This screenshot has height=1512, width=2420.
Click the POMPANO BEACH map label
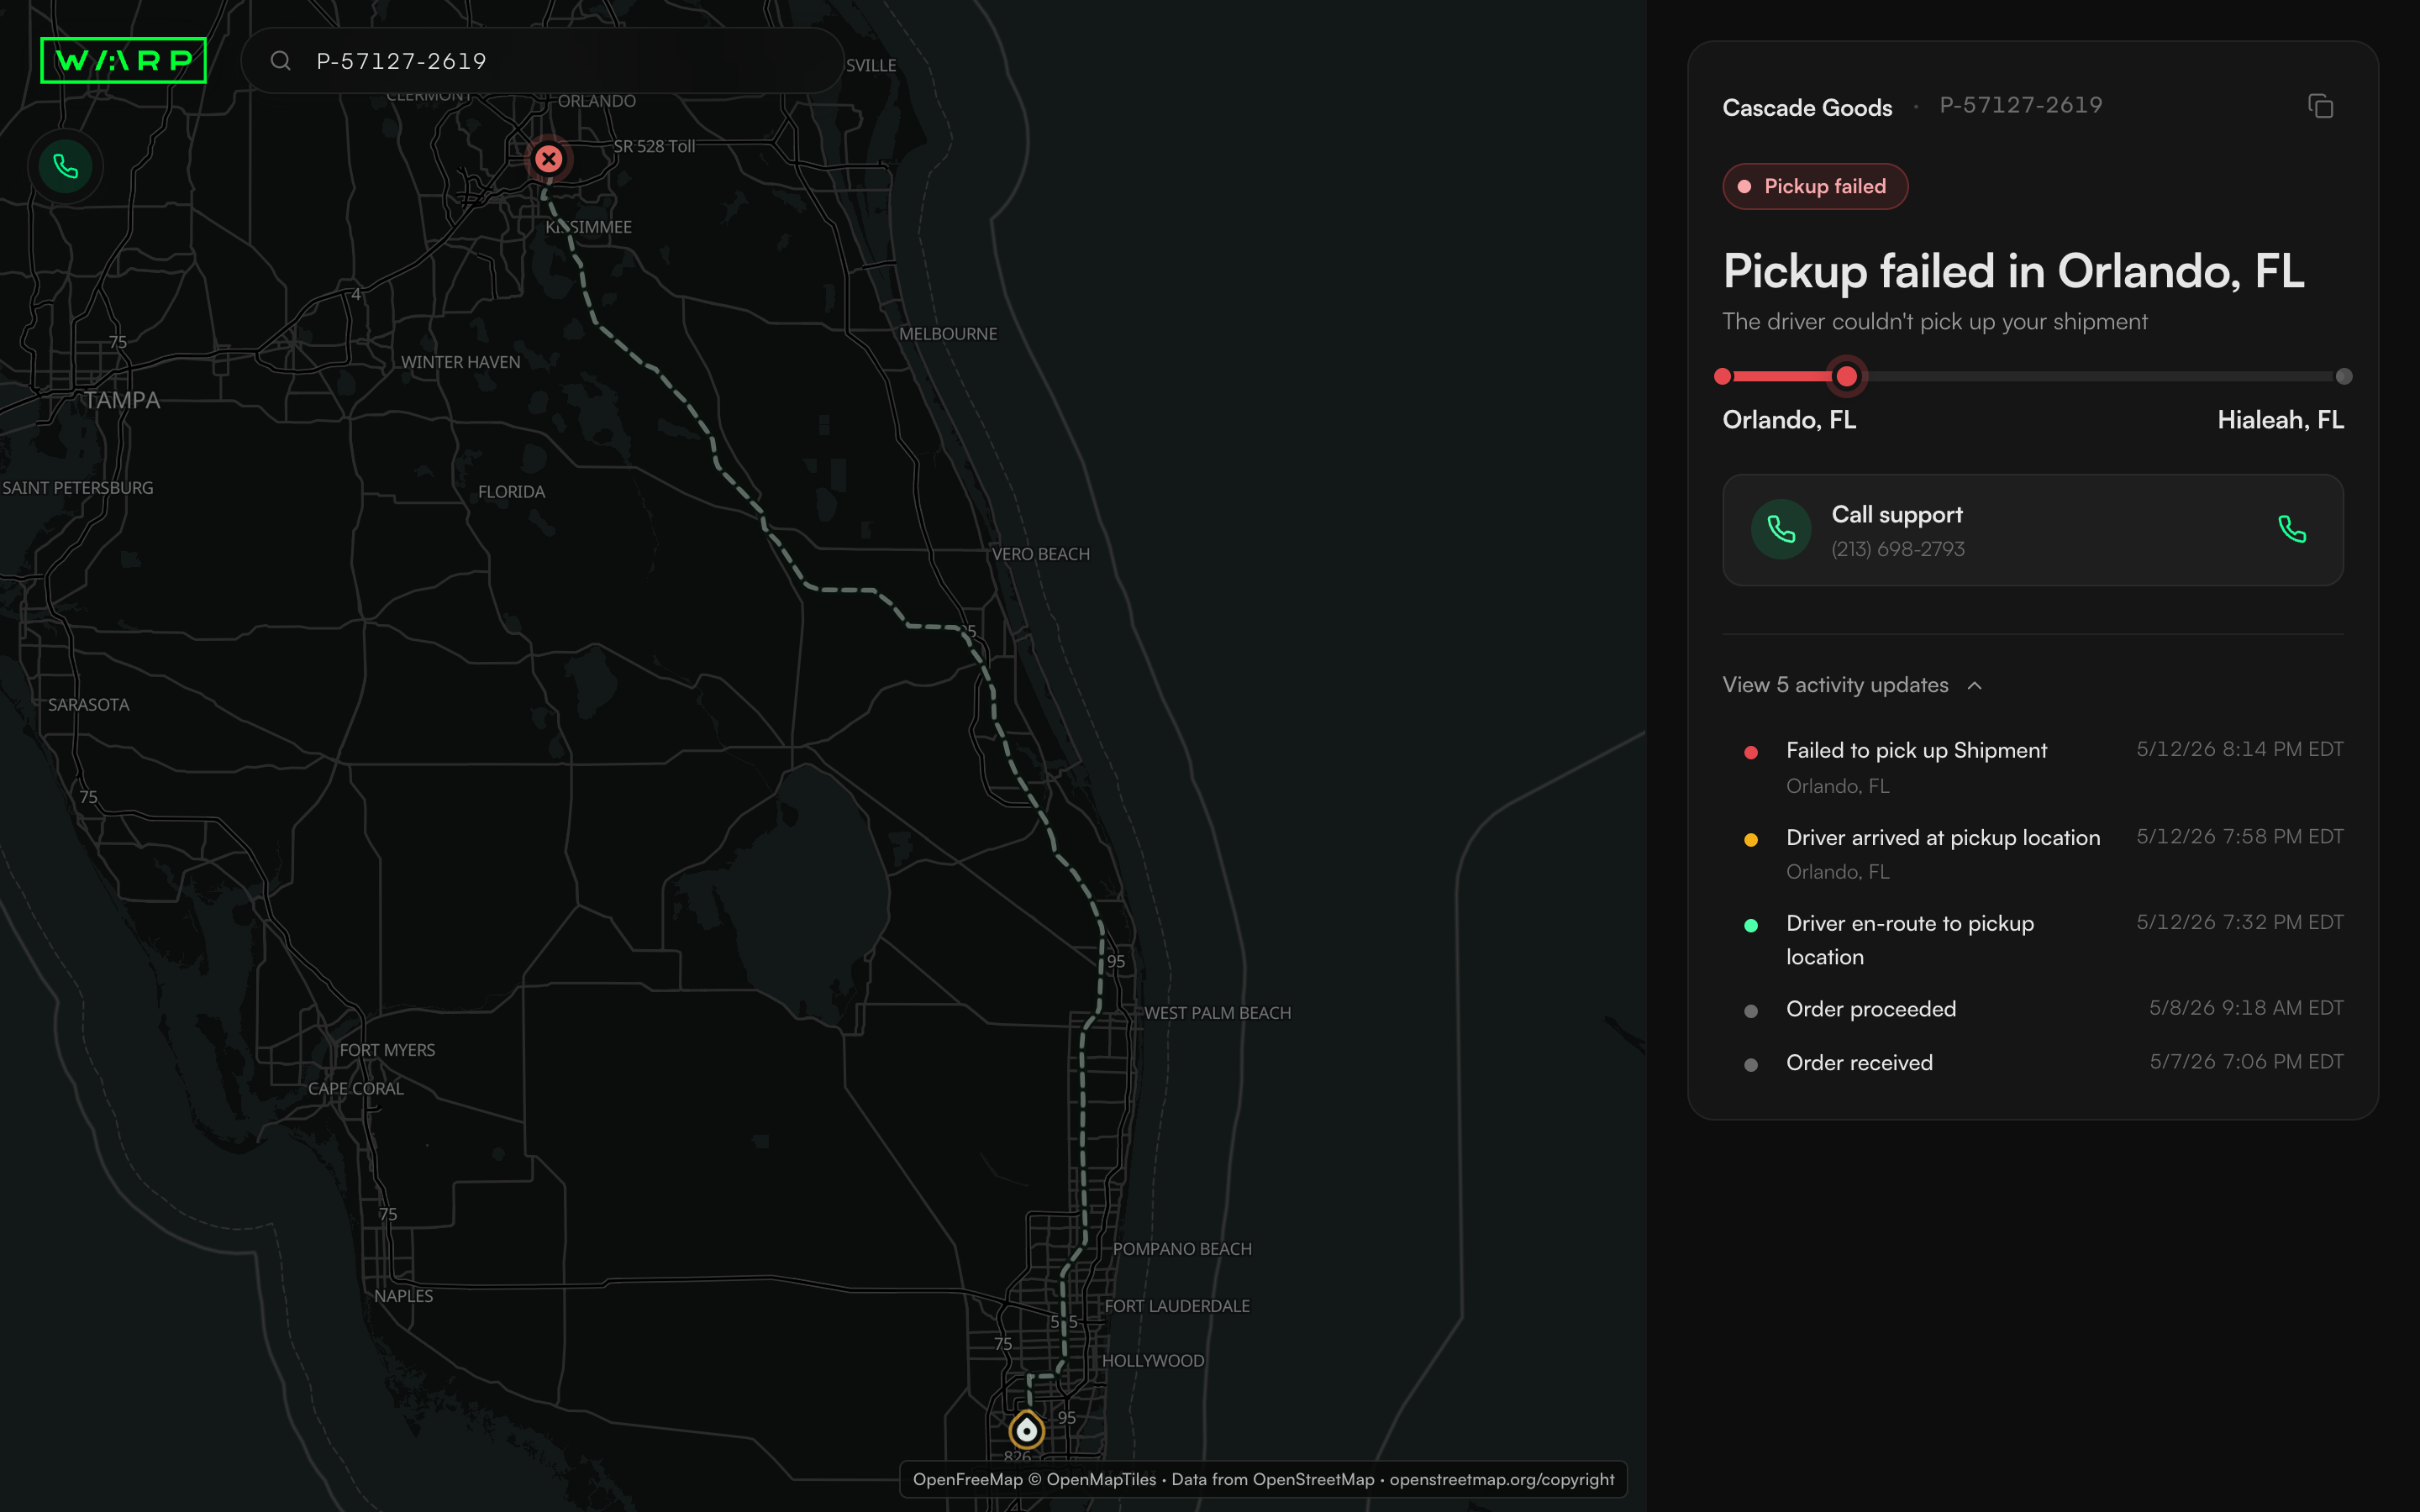coord(1182,1249)
